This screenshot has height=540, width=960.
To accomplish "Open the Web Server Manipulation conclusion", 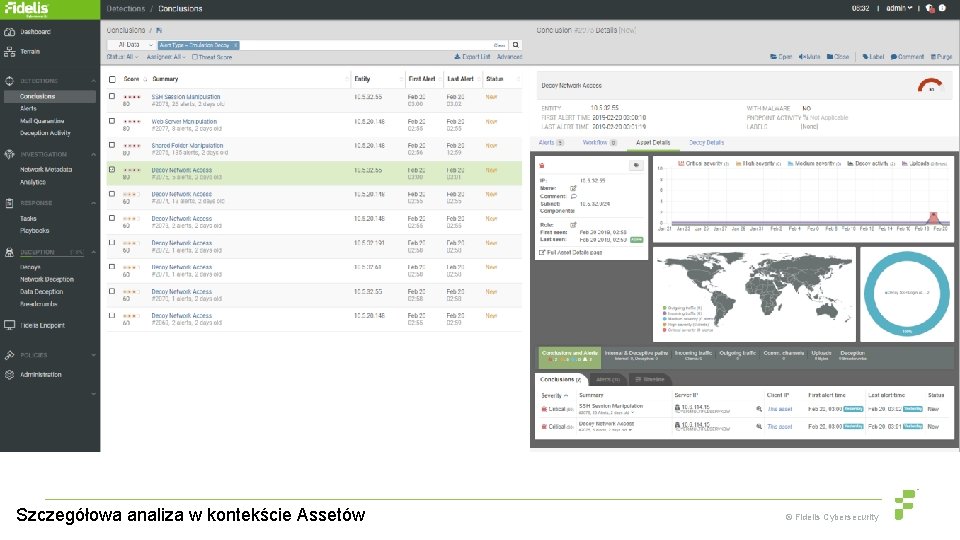I will (x=184, y=121).
